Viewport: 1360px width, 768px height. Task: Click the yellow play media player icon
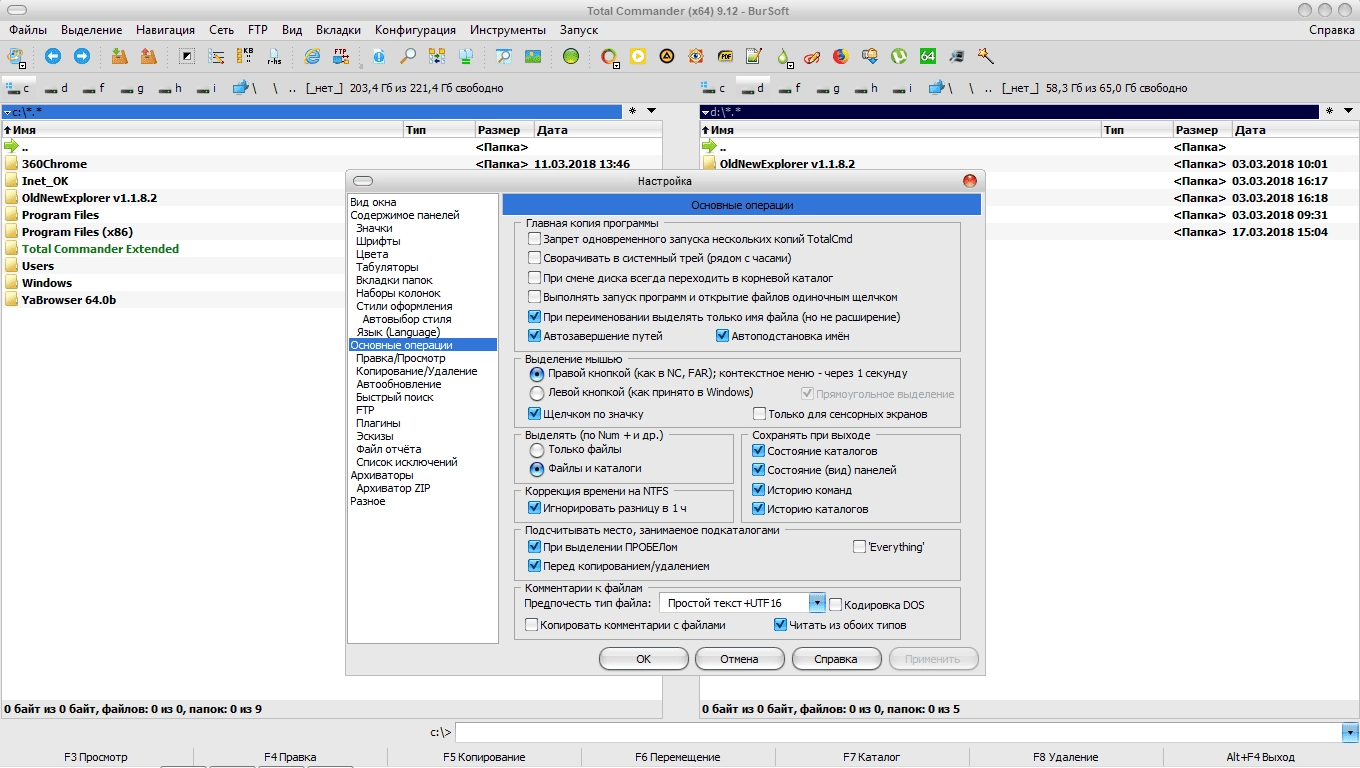637,56
